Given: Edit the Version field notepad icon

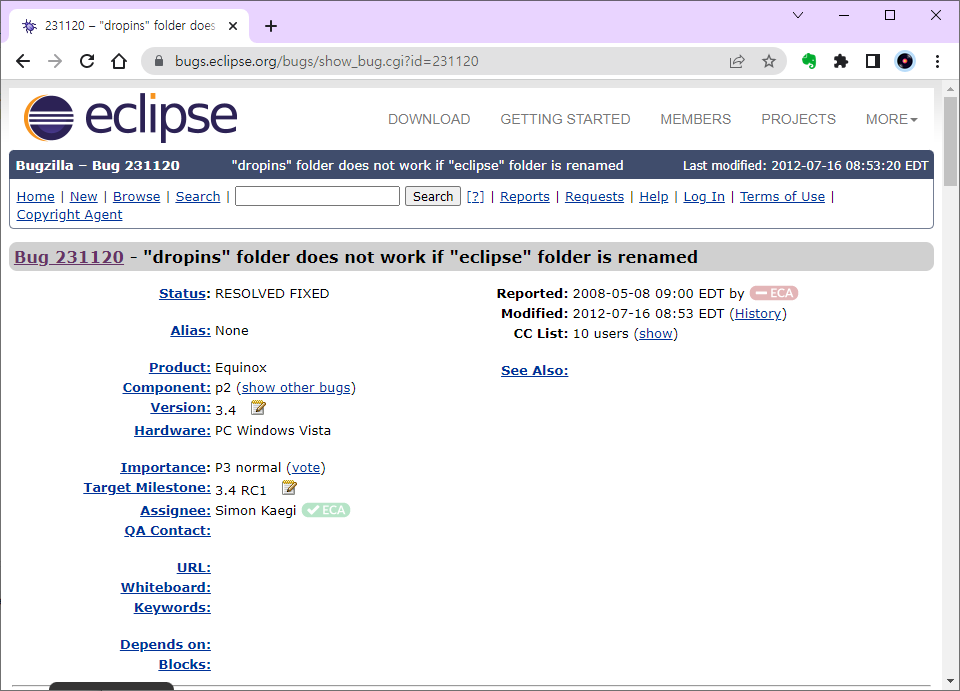Looking at the screenshot, I should point(258,408).
